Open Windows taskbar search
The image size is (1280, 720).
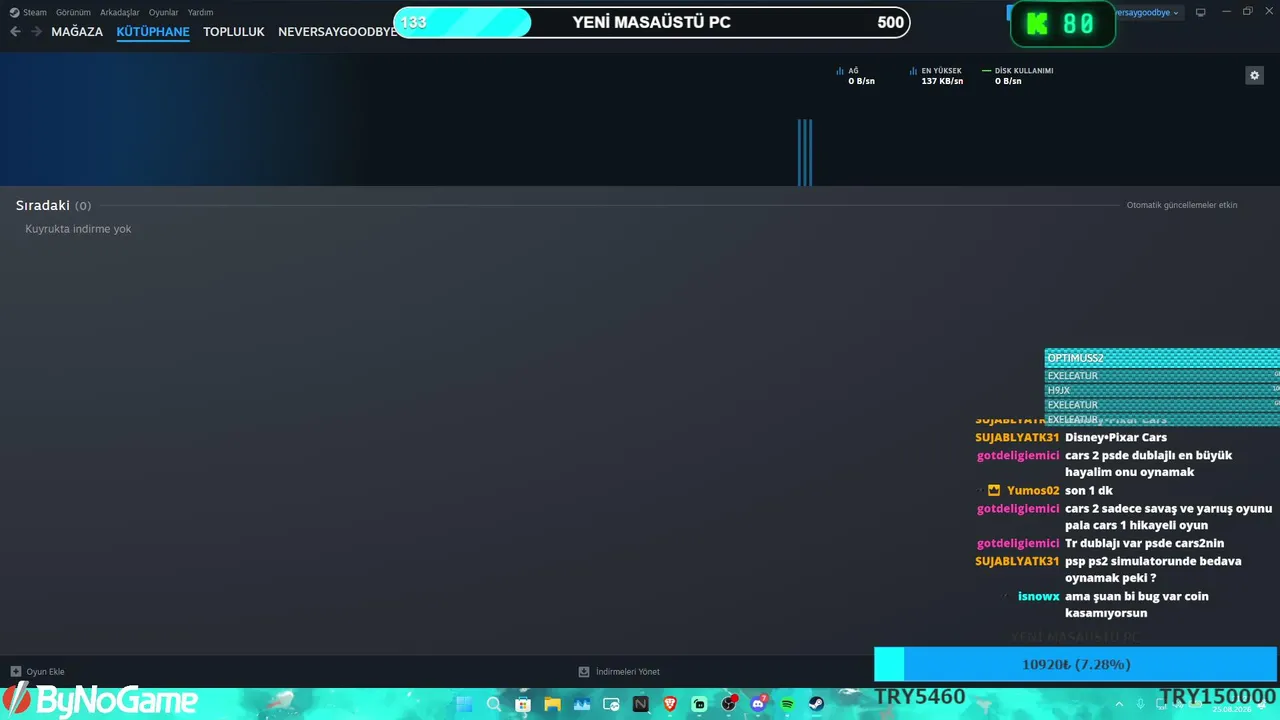click(493, 704)
